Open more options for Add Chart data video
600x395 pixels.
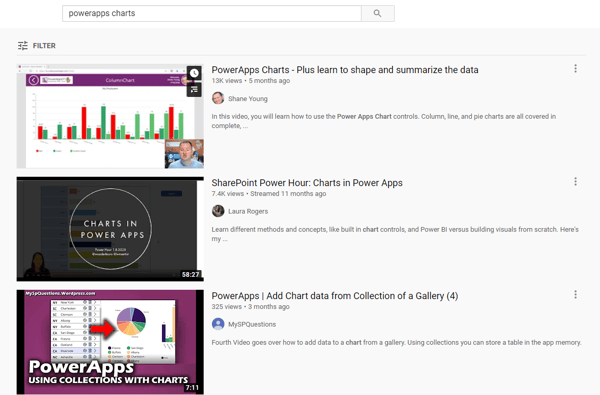(575, 294)
